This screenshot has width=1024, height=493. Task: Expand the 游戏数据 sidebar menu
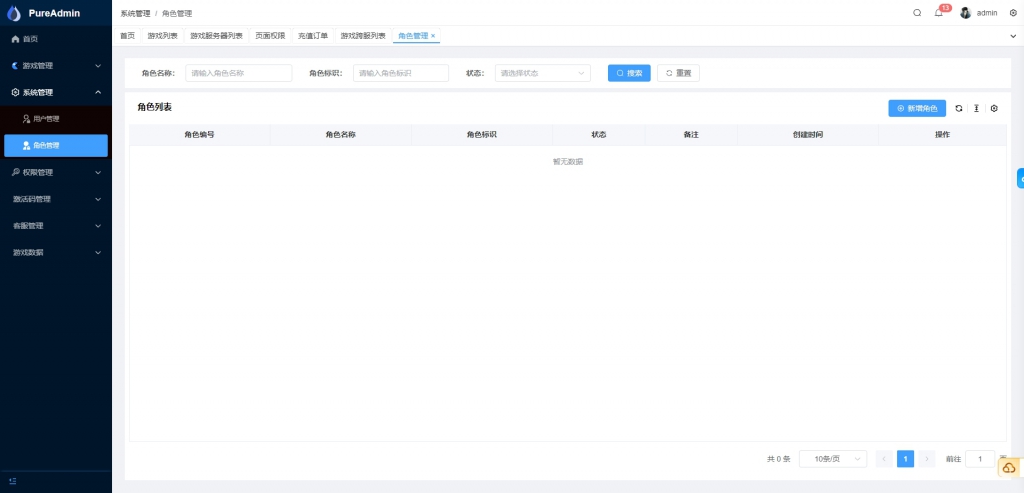(x=56, y=252)
